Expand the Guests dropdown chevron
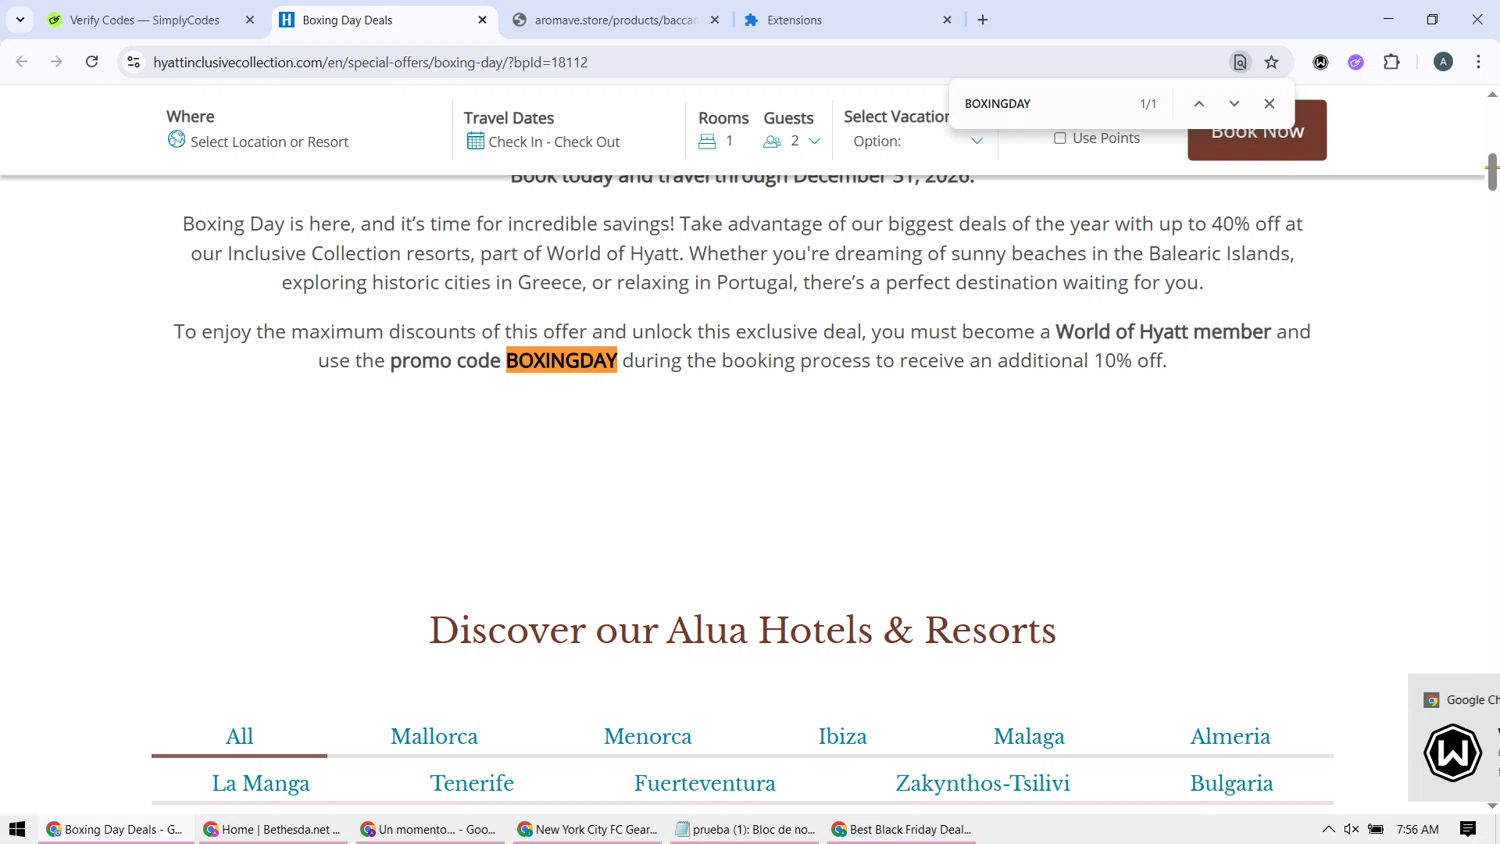This screenshot has width=1500, height=844. pos(815,141)
